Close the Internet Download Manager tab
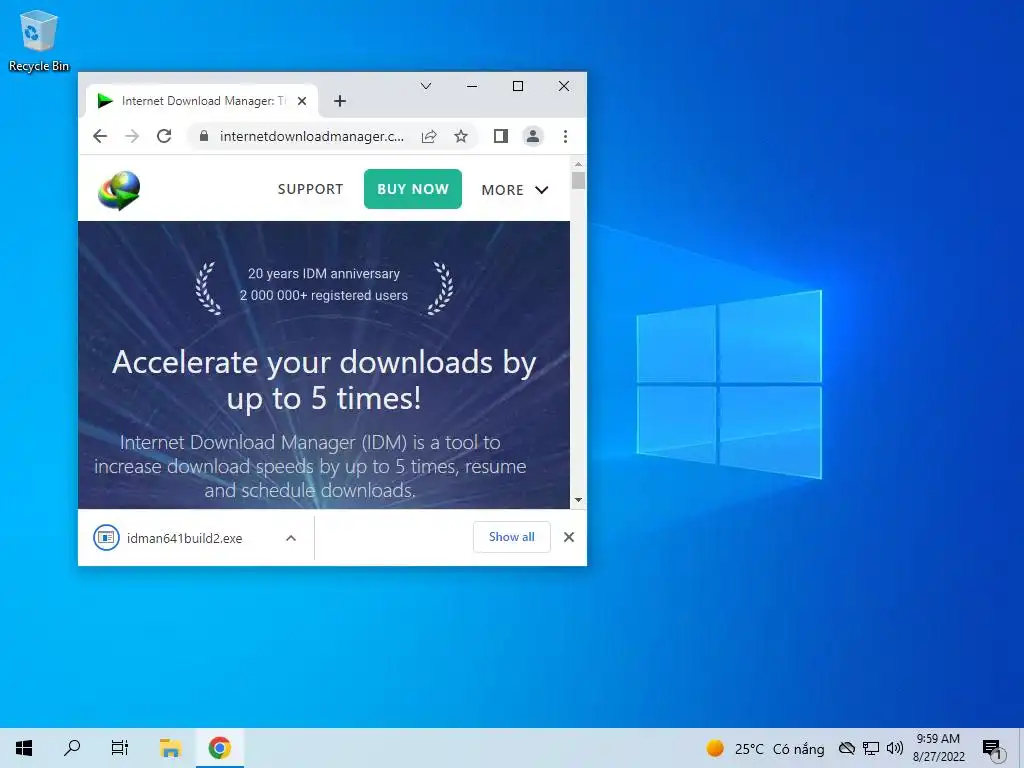The image size is (1024, 768). [302, 101]
